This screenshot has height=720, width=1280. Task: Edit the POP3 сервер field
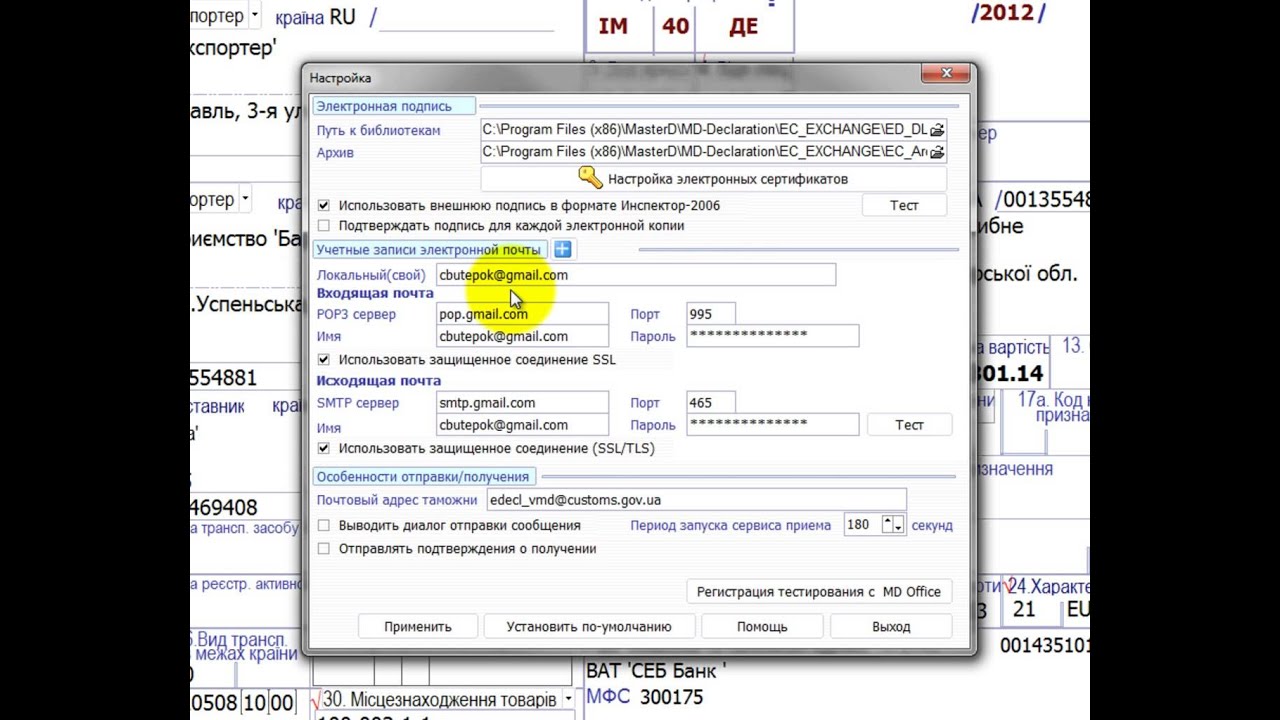(522, 314)
